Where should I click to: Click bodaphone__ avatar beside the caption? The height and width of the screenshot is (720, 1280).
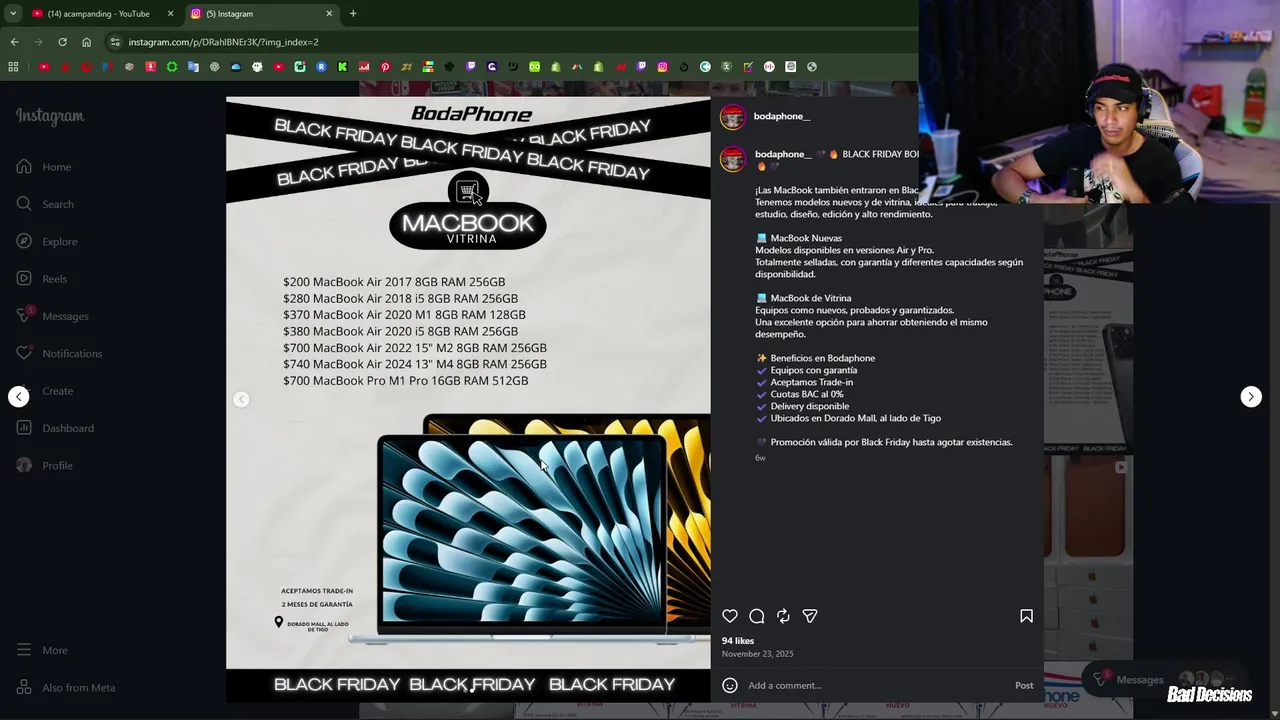tap(733, 159)
